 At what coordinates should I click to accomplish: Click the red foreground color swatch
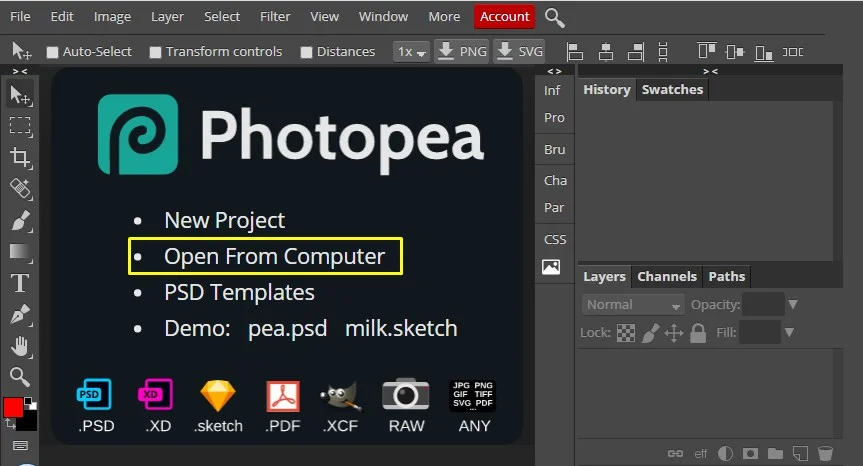click(13, 407)
